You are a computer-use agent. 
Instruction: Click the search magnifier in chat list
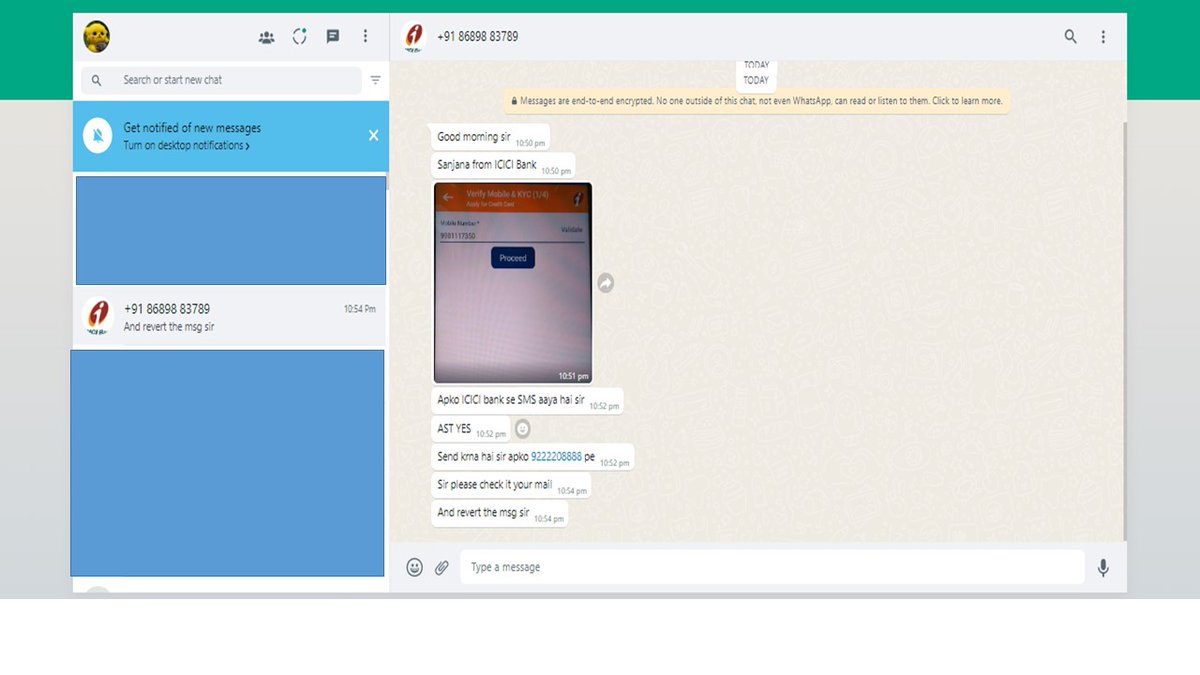pyautogui.click(x=96, y=80)
